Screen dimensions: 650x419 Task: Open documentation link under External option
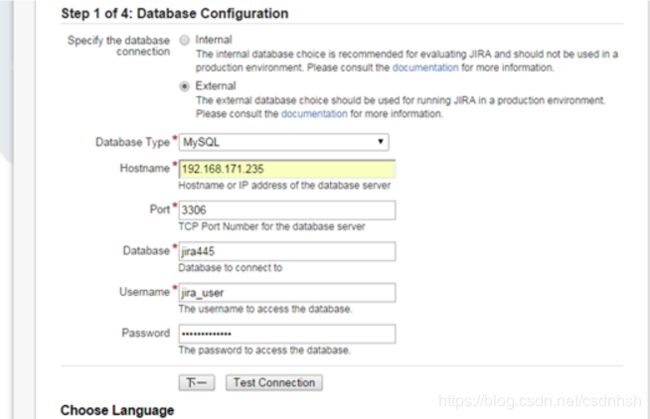tap(314, 114)
